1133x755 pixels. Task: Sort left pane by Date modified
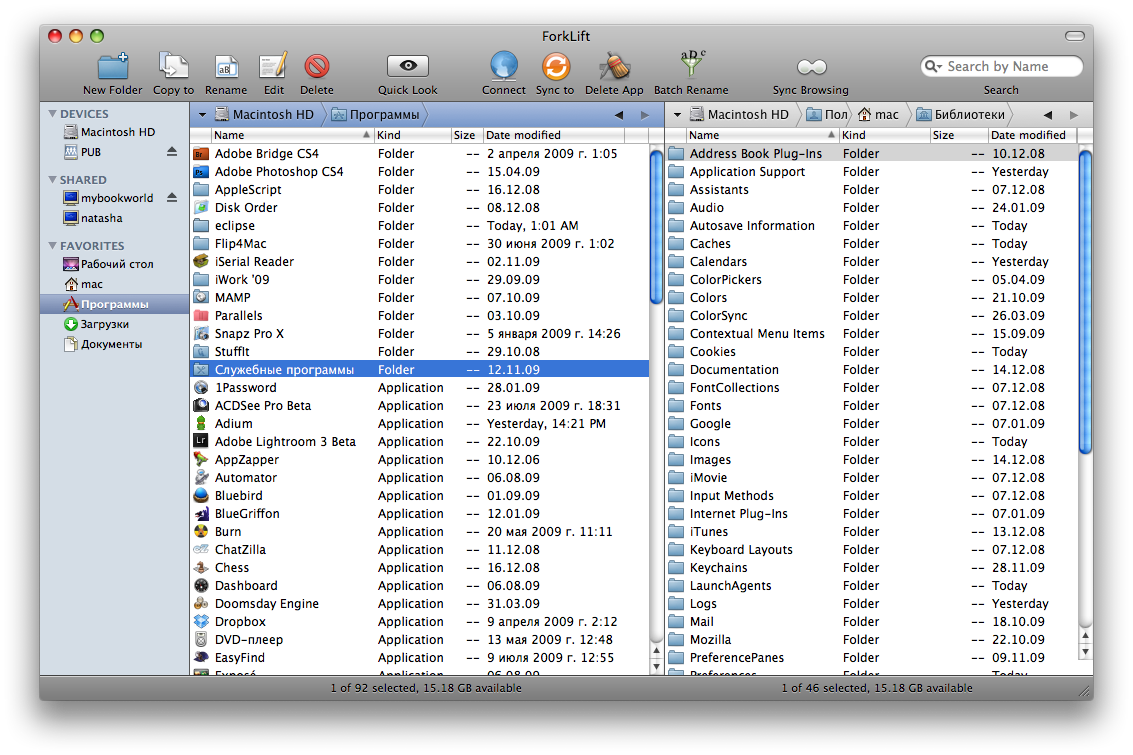[x=553, y=135]
